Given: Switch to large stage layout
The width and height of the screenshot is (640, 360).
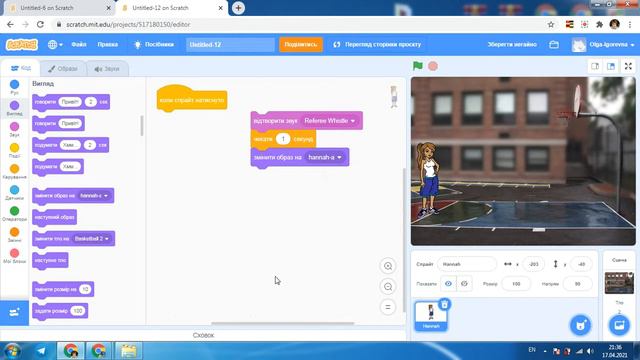Looking at the screenshot, I should [611, 66].
